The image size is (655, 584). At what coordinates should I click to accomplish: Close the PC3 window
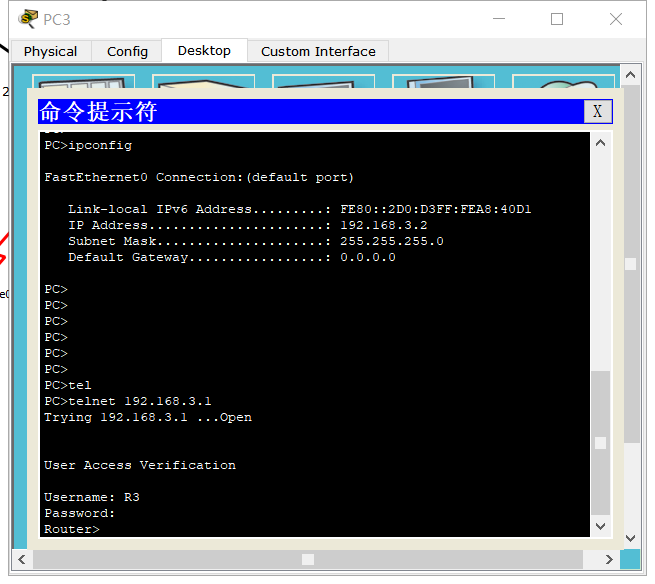(615, 19)
